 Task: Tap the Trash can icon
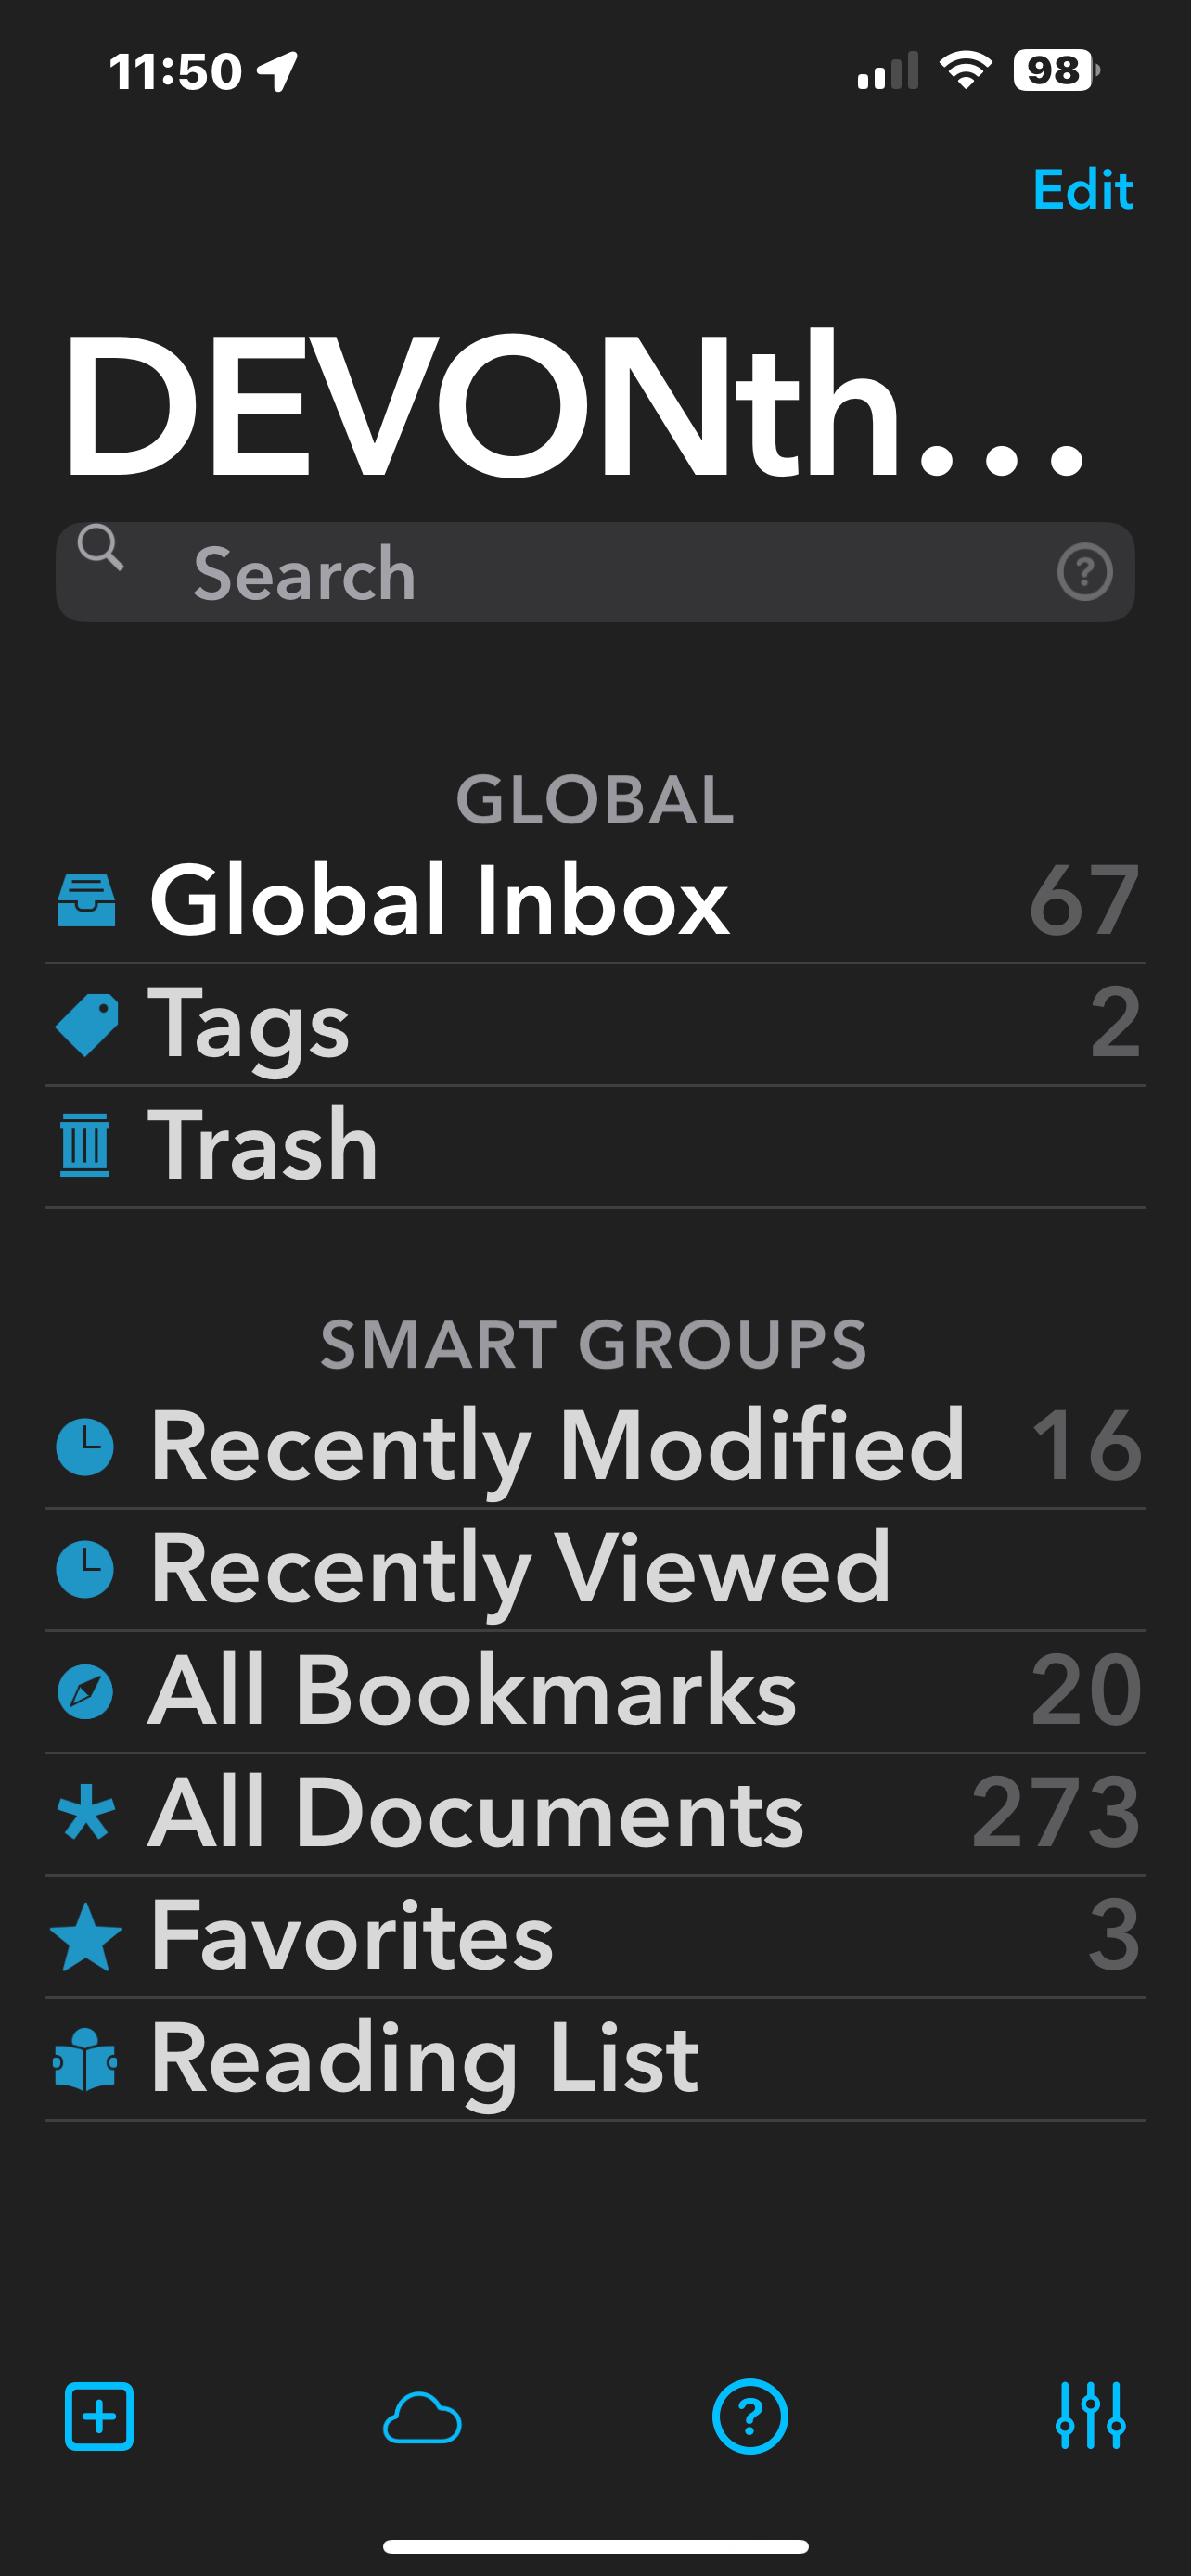[x=86, y=1146]
